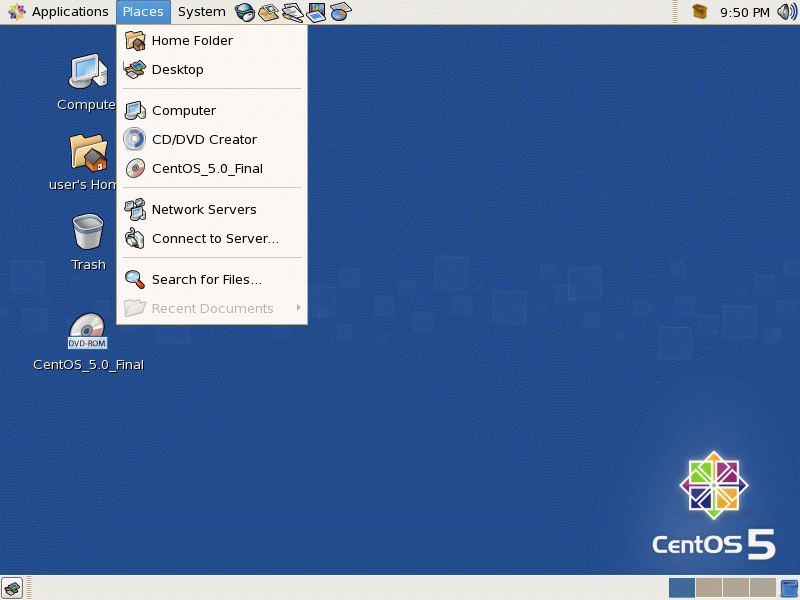This screenshot has width=800, height=600.
Task: Launch OpenOffice Calc from the top panel
Action: [x=340, y=12]
